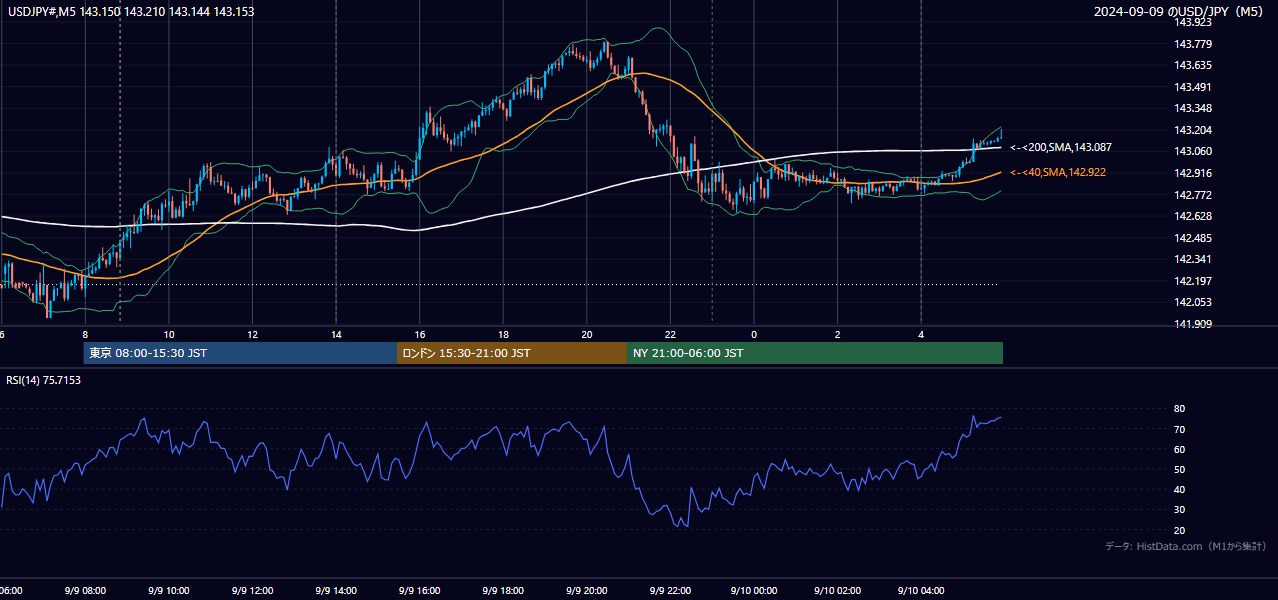Image resolution: width=1278 pixels, height=600 pixels.
Task: Select the 9/10 02:00 date axis label
Action: [x=836, y=591]
